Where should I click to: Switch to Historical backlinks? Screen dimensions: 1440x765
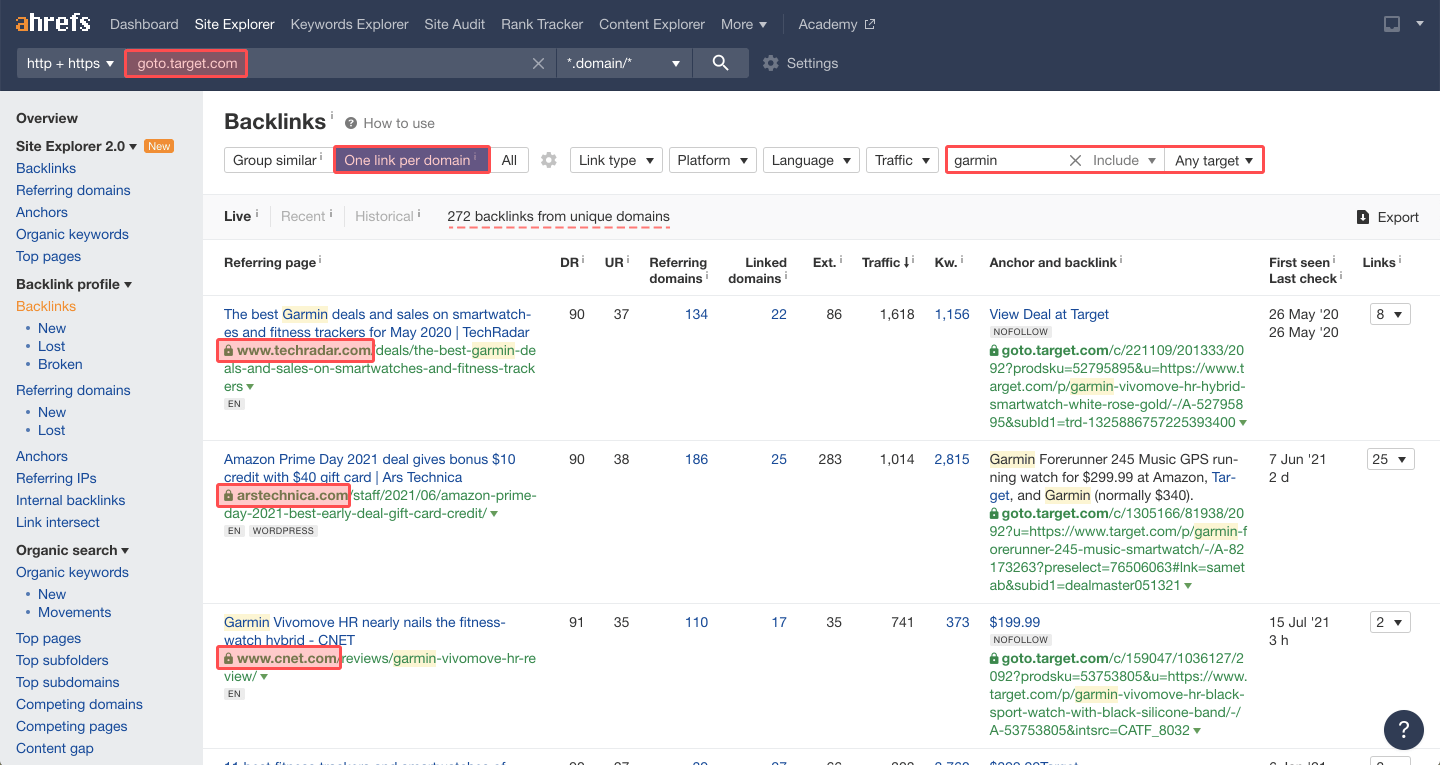384,216
